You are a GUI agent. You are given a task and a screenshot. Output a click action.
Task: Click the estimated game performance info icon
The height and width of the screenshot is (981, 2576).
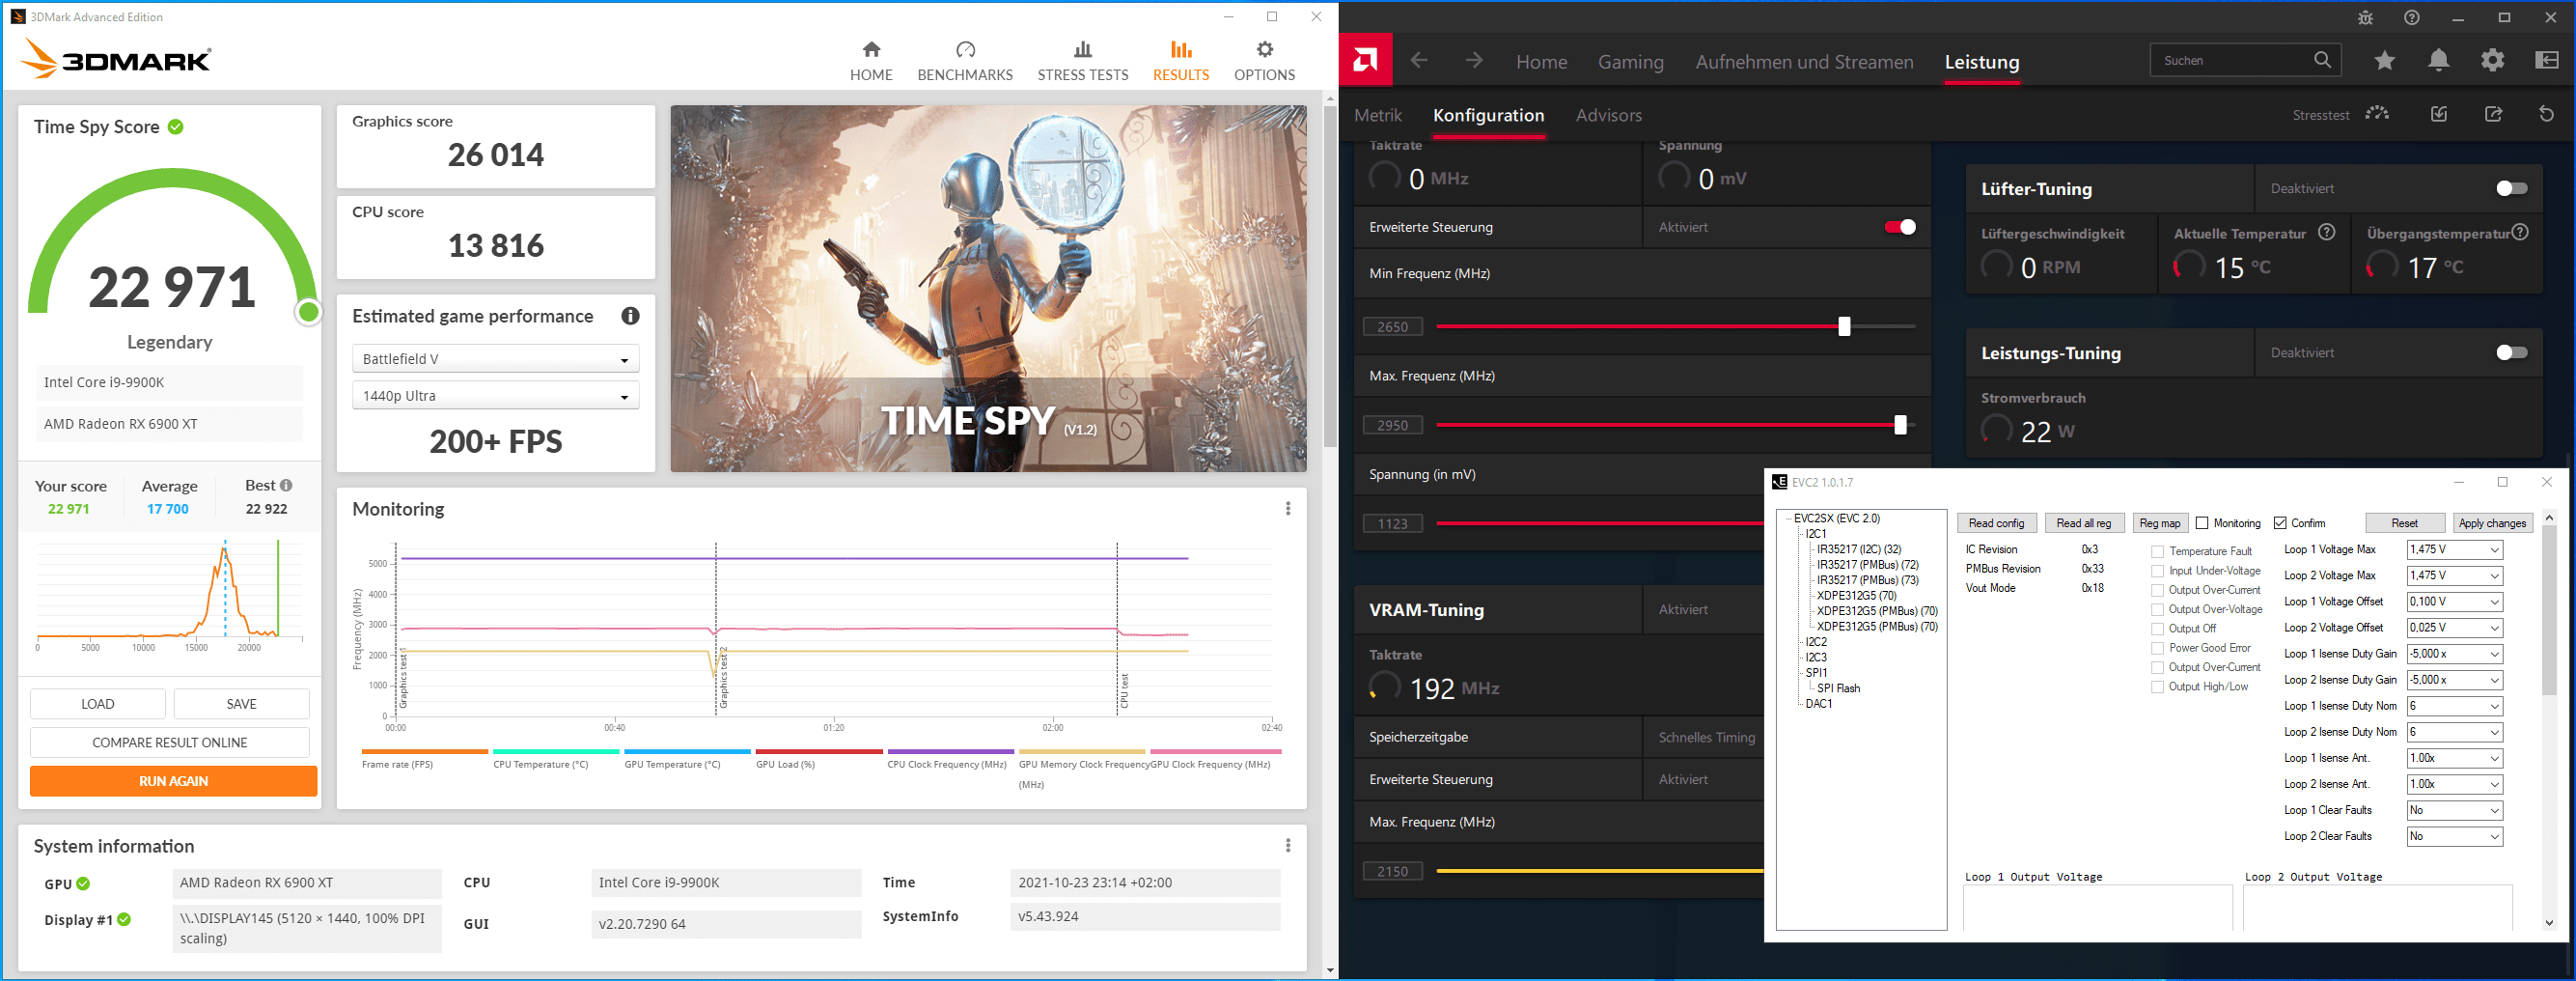click(x=630, y=316)
